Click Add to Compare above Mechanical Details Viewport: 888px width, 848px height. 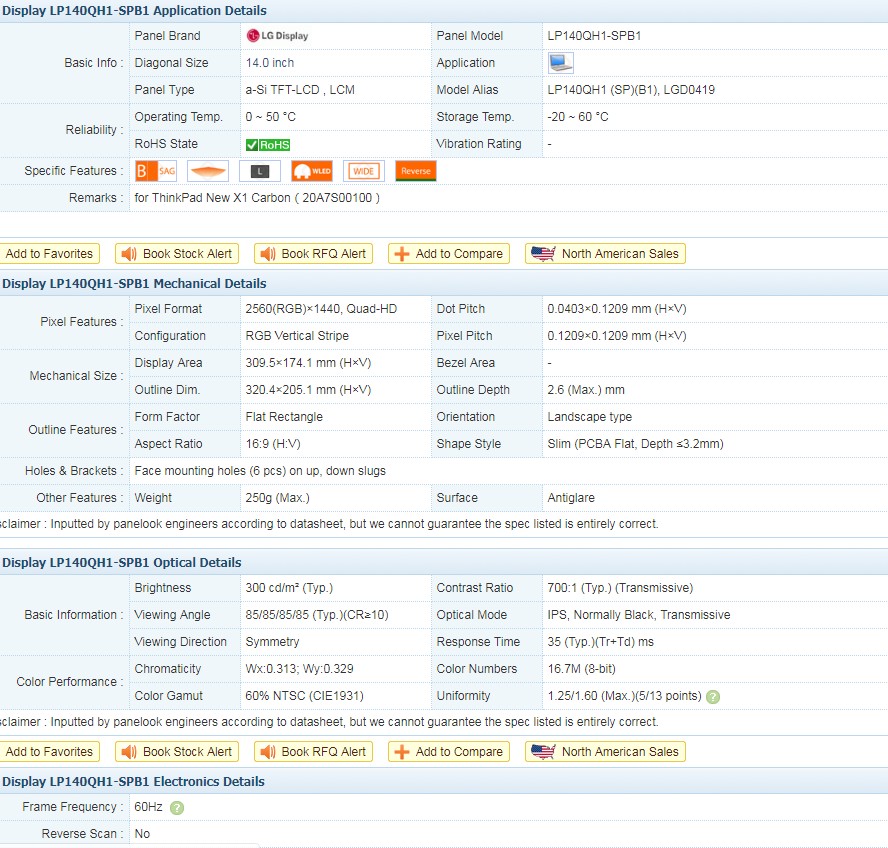449,254
